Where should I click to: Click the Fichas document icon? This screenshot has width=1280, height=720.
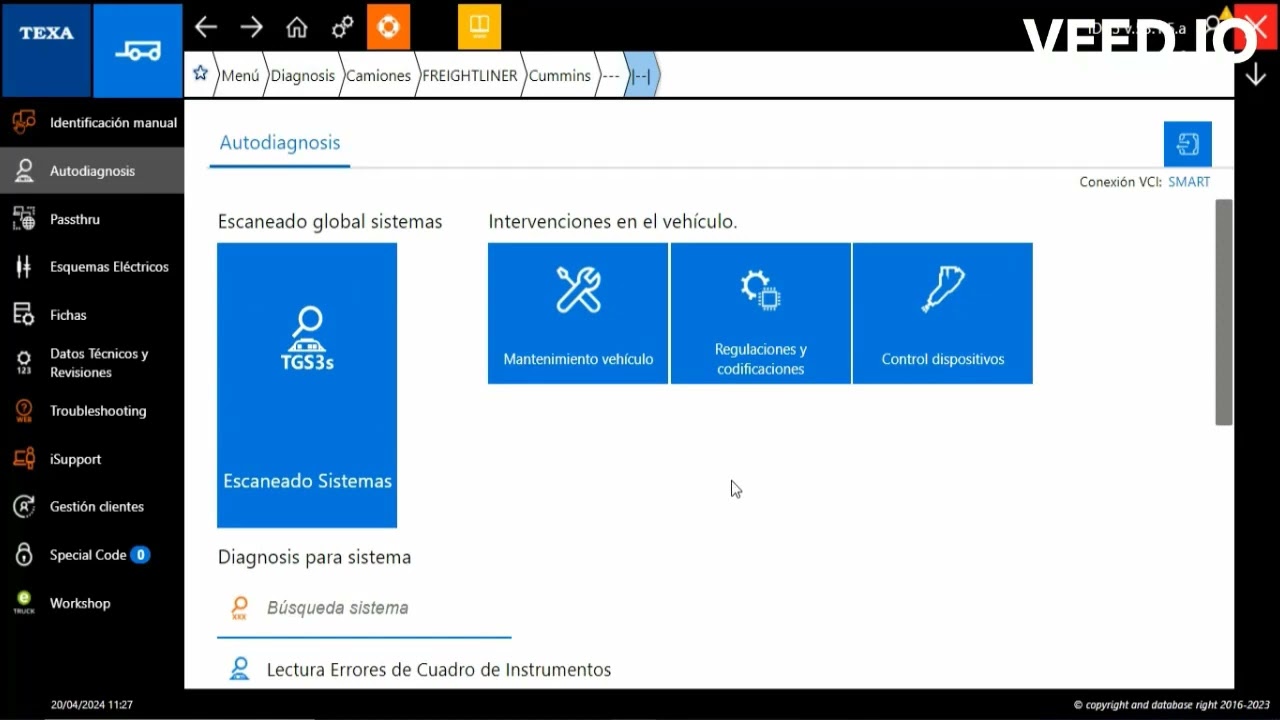click(23, 314)
